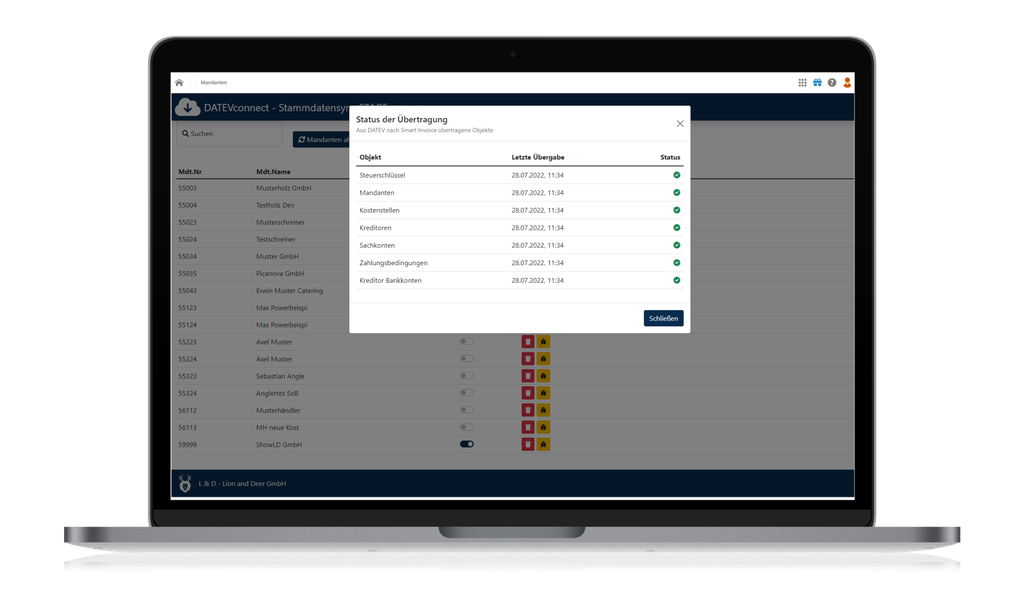Enable the toggle for mandant 55223
1024x589 pixels.
click(467, 342)
